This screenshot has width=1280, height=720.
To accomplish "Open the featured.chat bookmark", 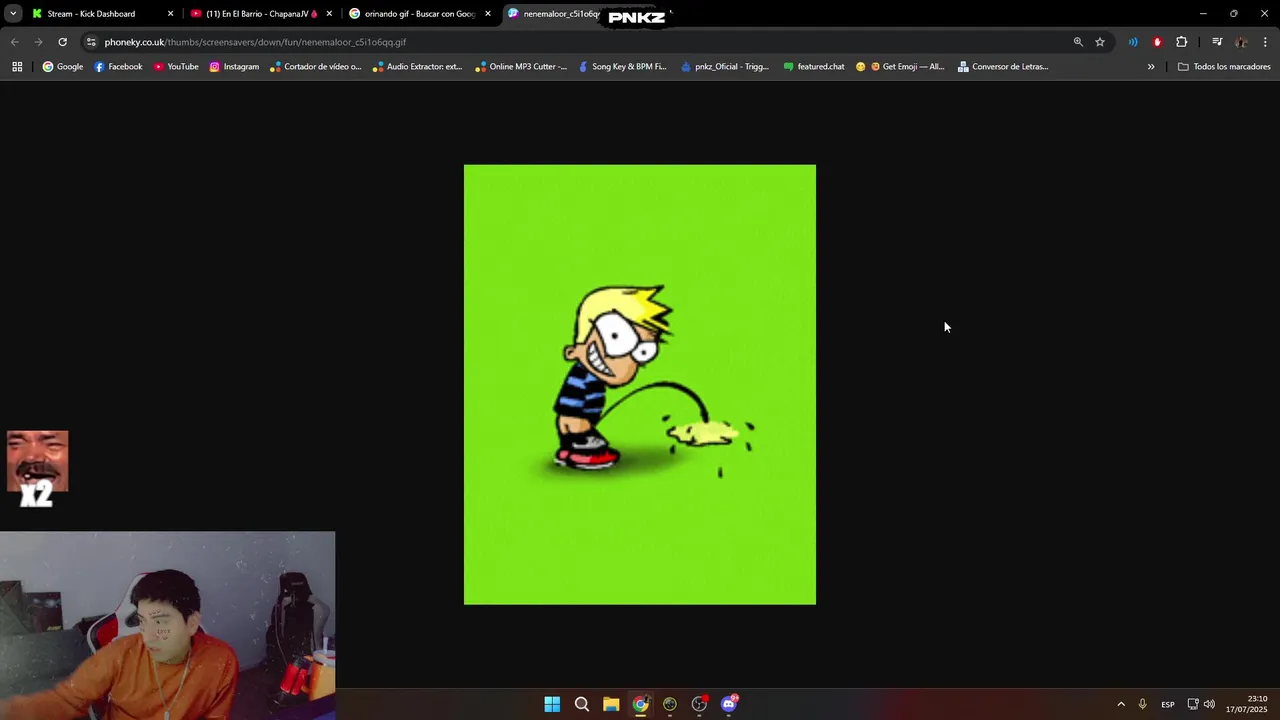I will click(813, 67).
